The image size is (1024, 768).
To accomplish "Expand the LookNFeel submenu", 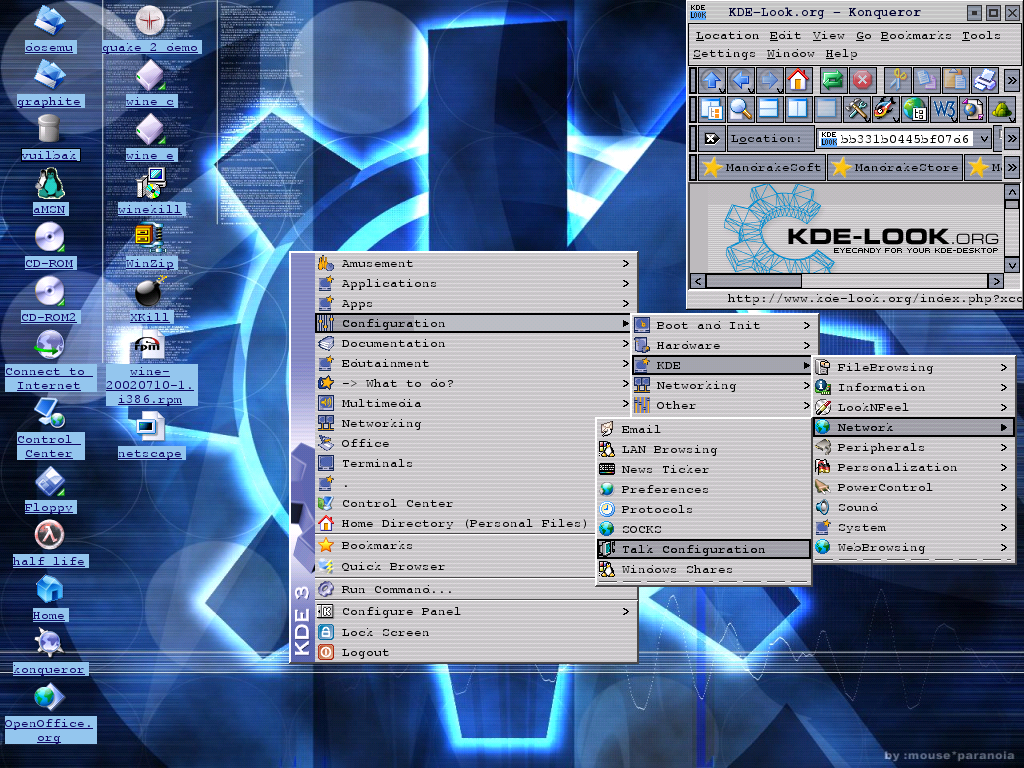I will tap(914, 408).
